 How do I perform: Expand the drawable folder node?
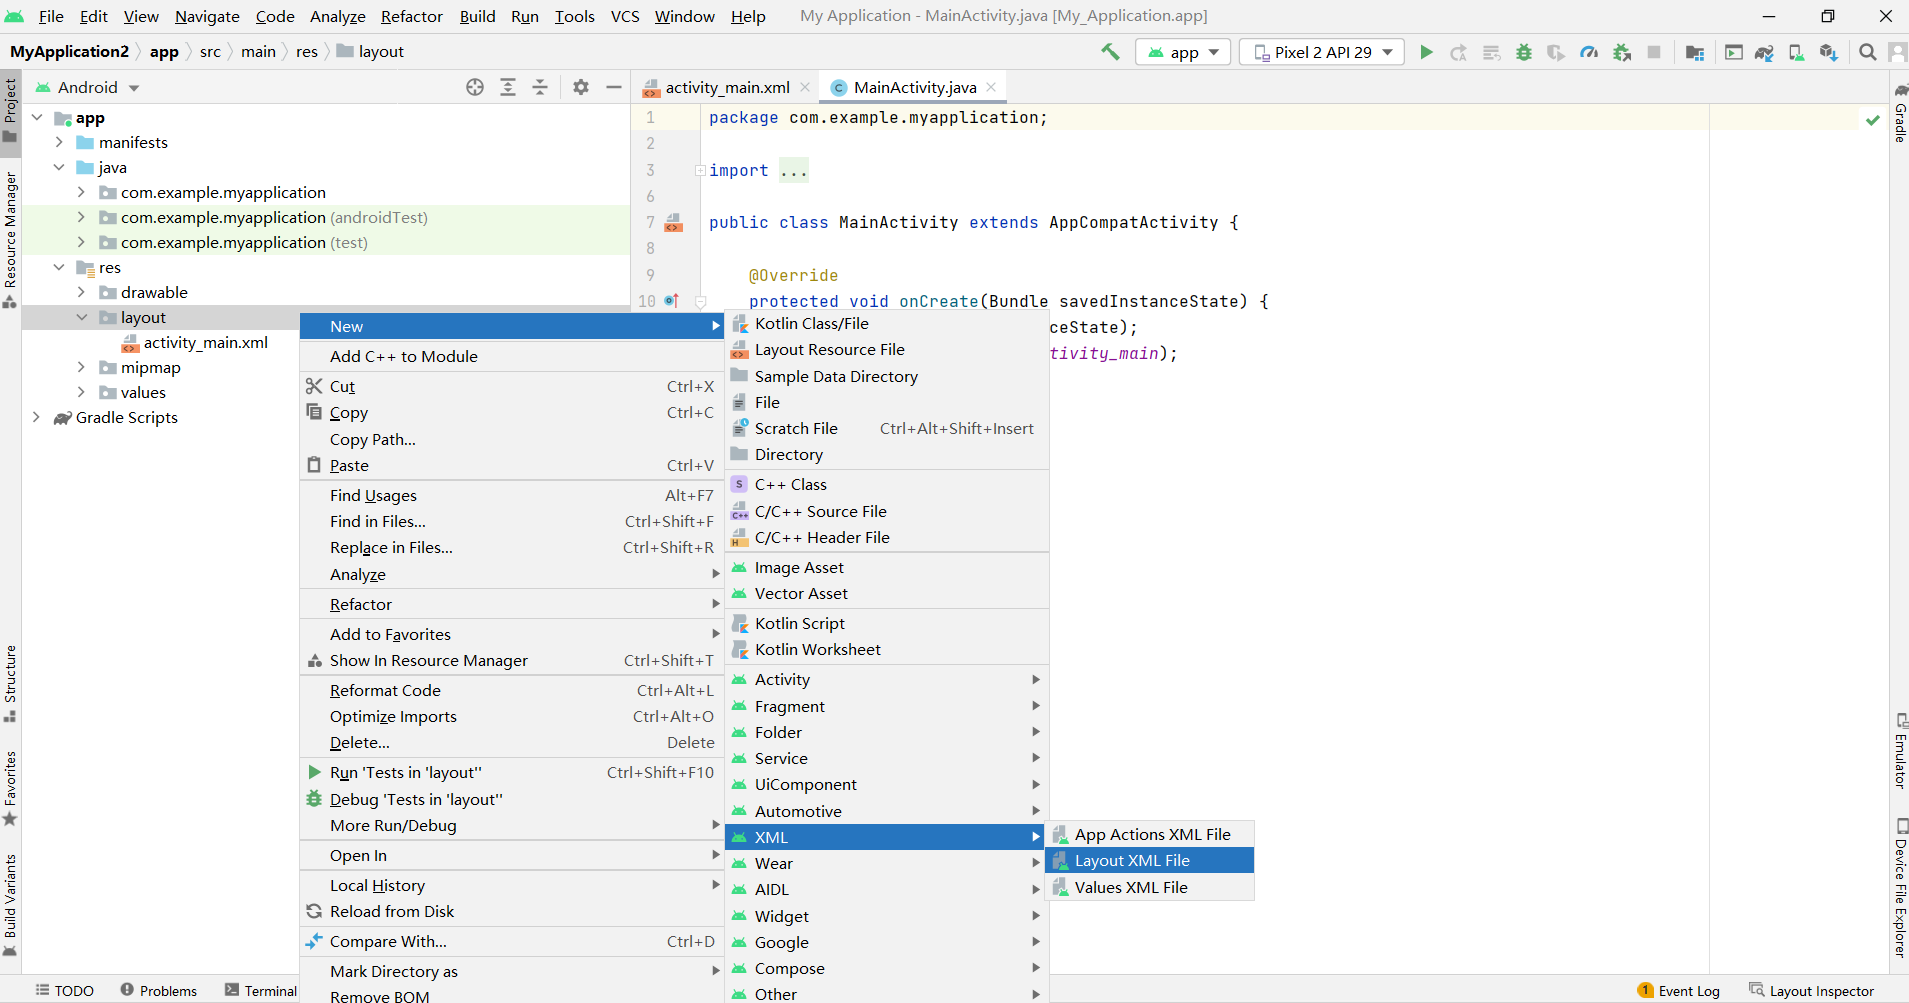(x=81, y=292)
